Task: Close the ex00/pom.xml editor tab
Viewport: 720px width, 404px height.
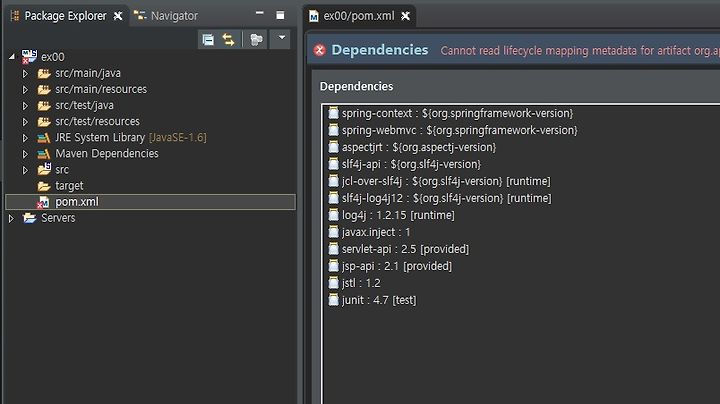Action: [x=405, y=16]
